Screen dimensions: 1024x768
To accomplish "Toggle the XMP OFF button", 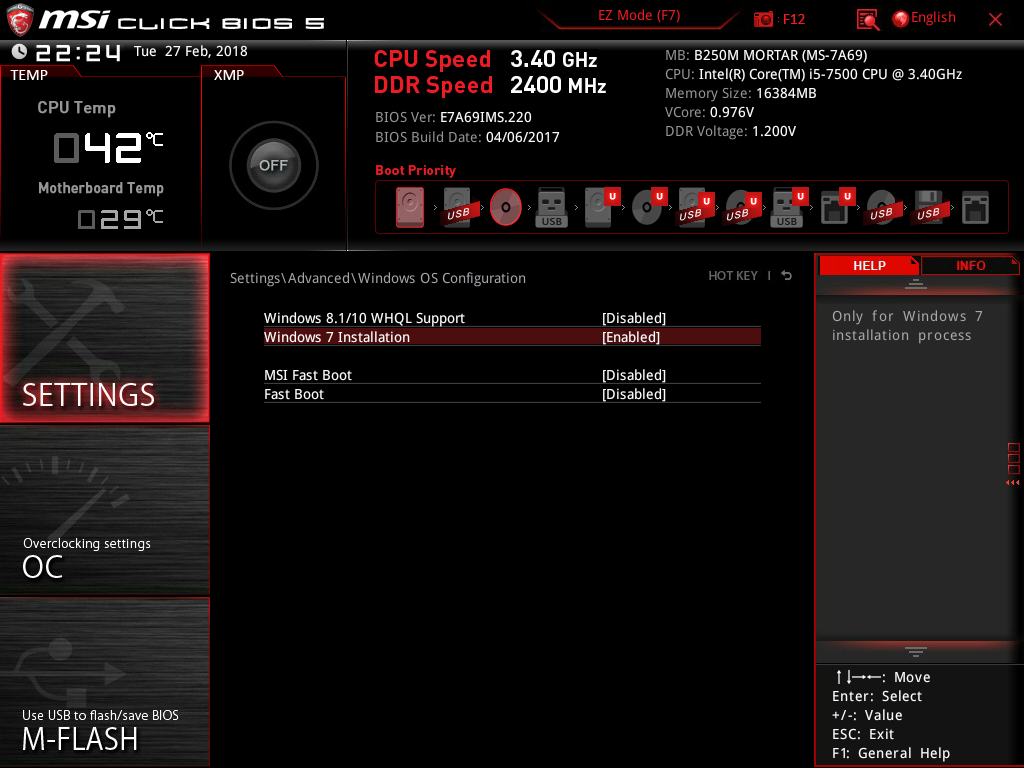I will click(x=273, y=165).
